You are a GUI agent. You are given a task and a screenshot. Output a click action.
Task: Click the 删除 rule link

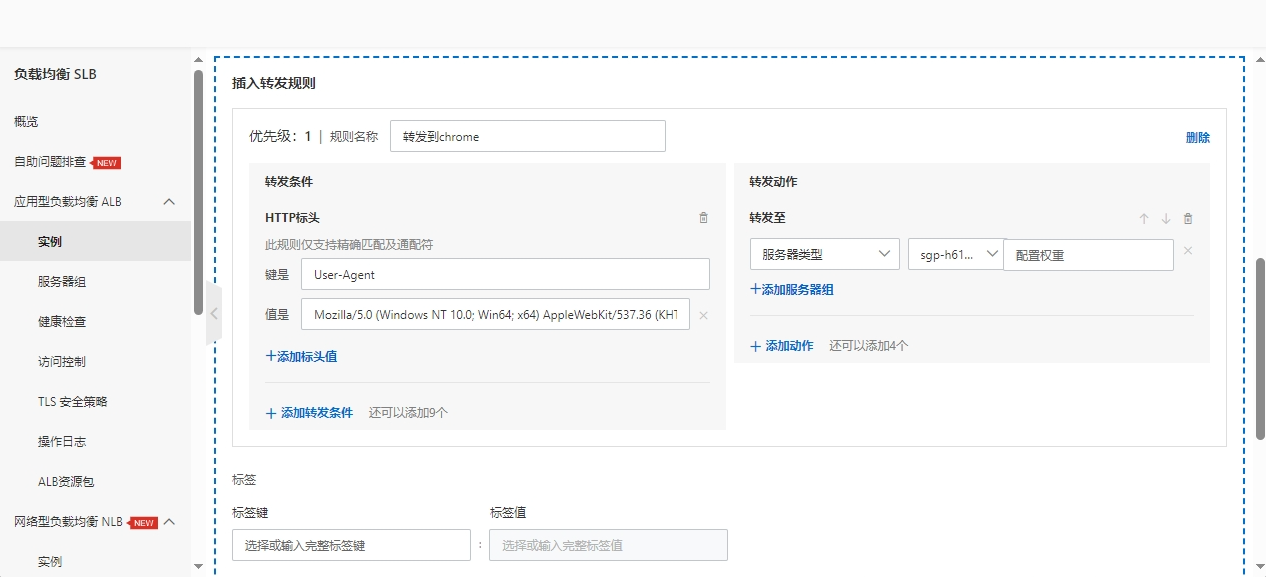click(1197, 138)
